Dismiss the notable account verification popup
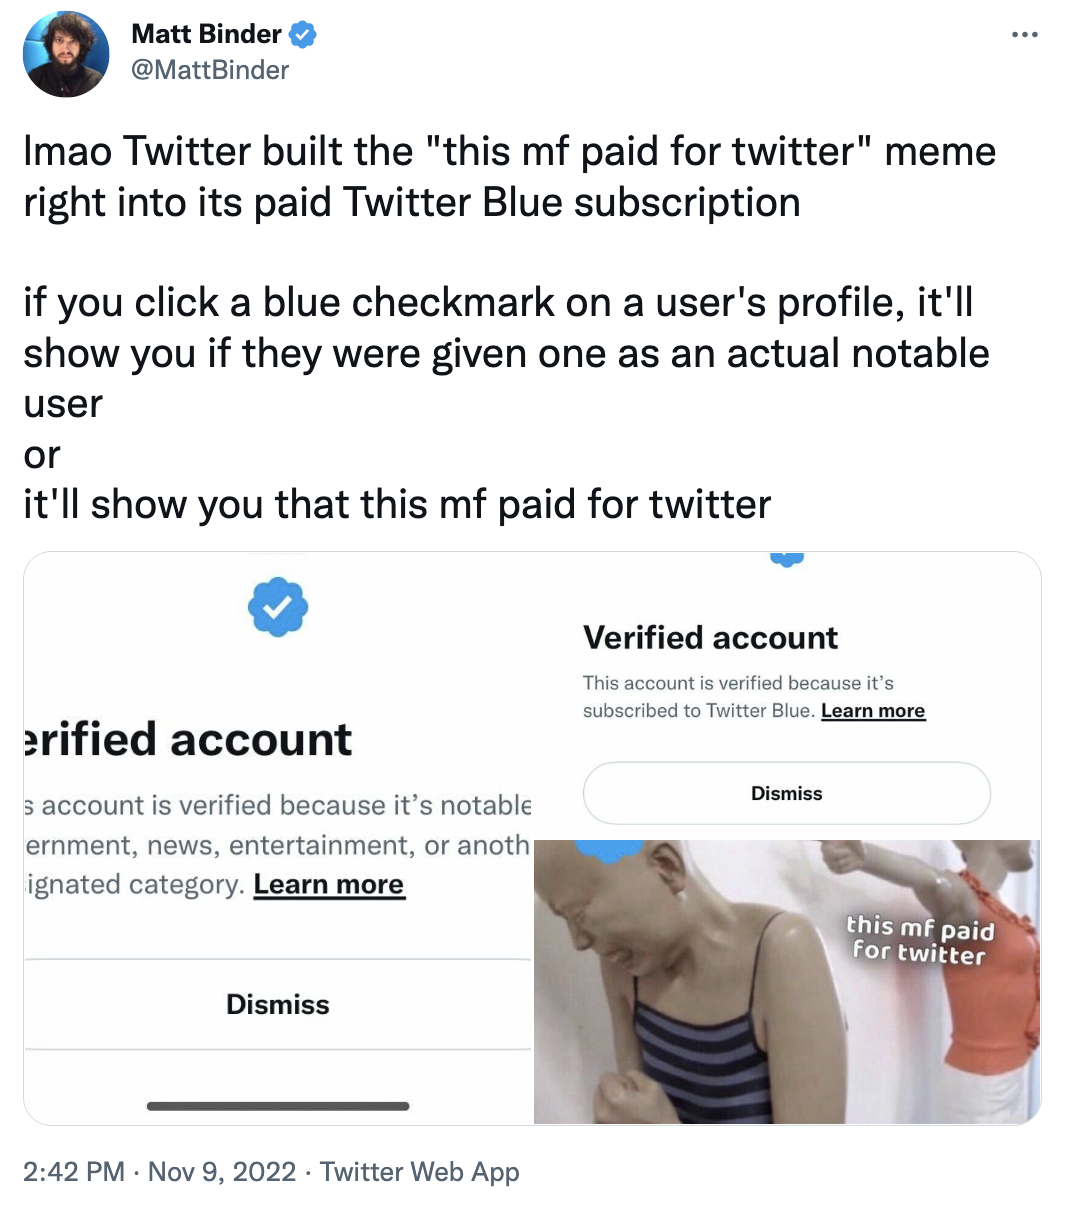The width and height of the screenshot is (1070, 1212). [x=278, y=1005]
